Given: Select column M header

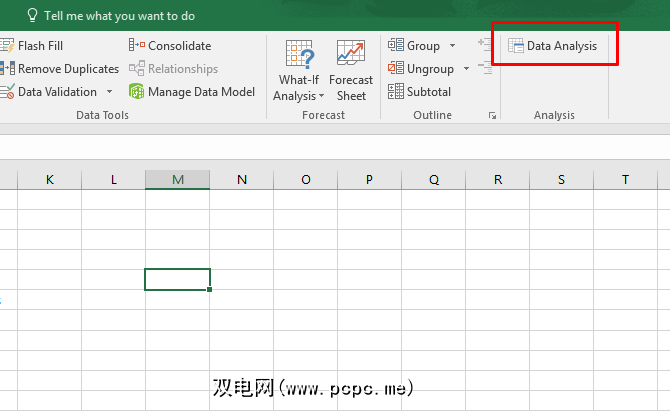Looking at the screenshot, I should pyautogui.click(x=177, y=180).
